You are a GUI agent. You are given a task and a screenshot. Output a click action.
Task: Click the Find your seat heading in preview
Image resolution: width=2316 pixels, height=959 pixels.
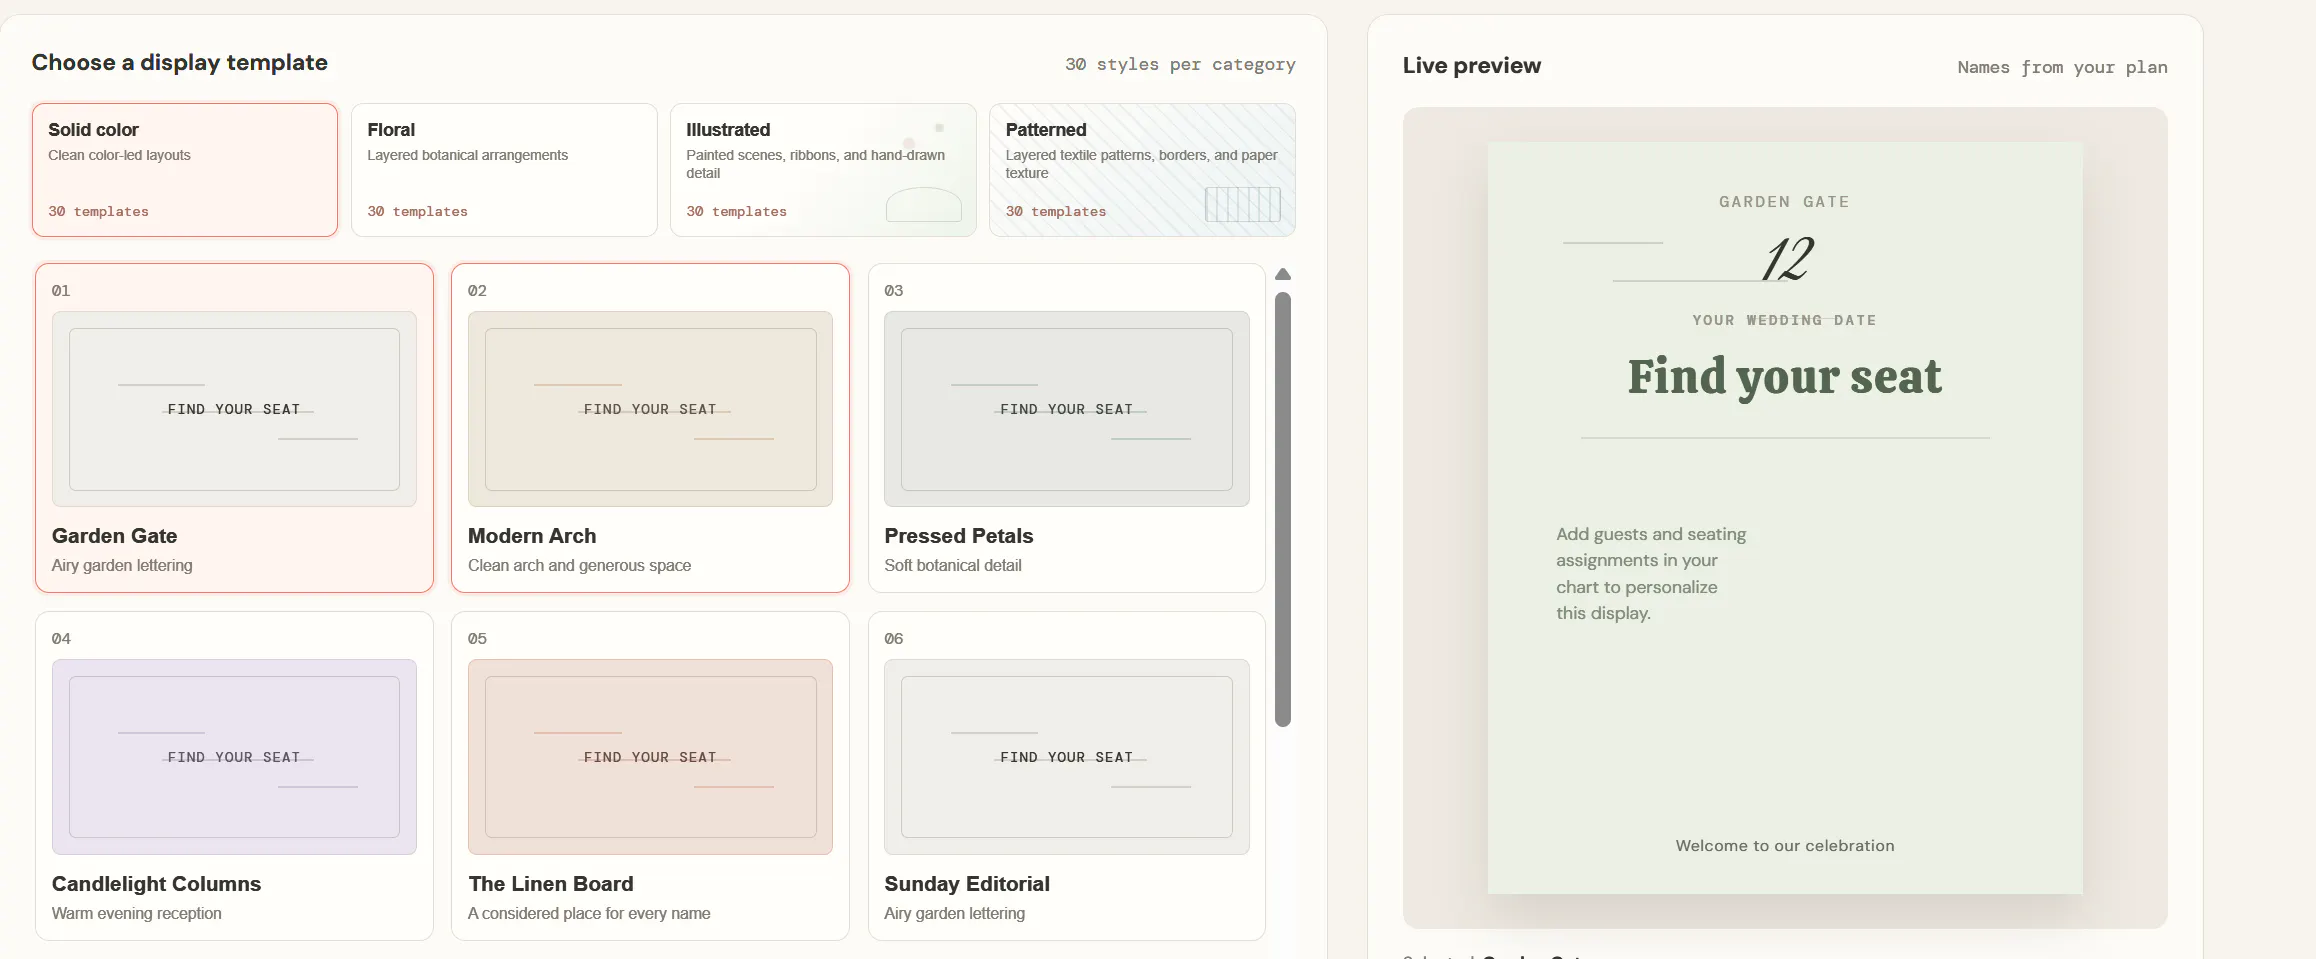(1785, 377)
